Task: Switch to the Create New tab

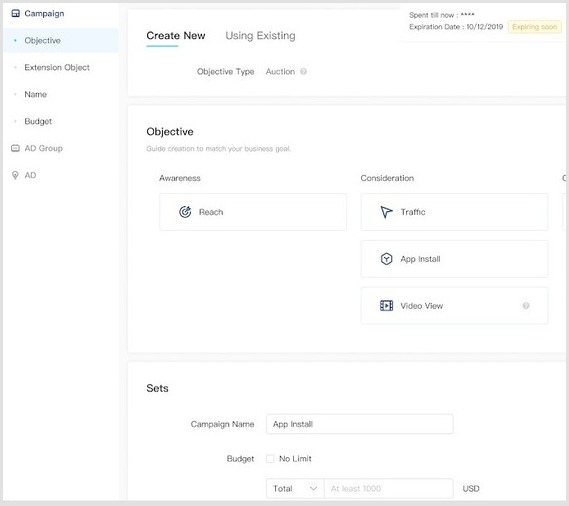Action: [176, 36]
